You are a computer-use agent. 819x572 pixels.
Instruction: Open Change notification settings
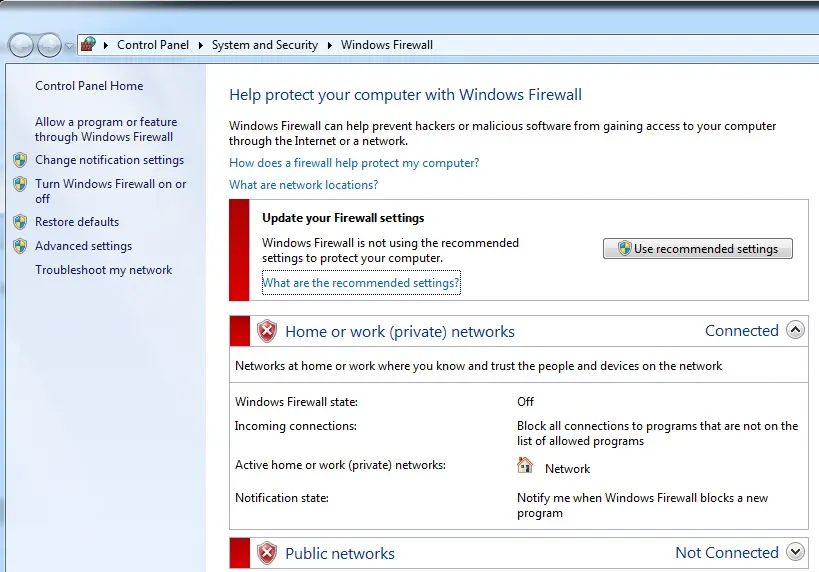click(x=109, y=160)
